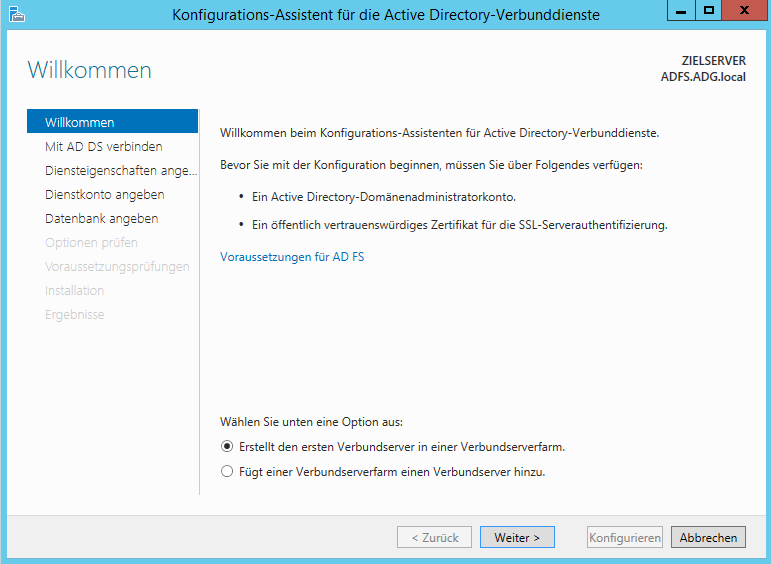Continue with Weiter button
This screenshot has width=771, height=564.
click(517, 537)
